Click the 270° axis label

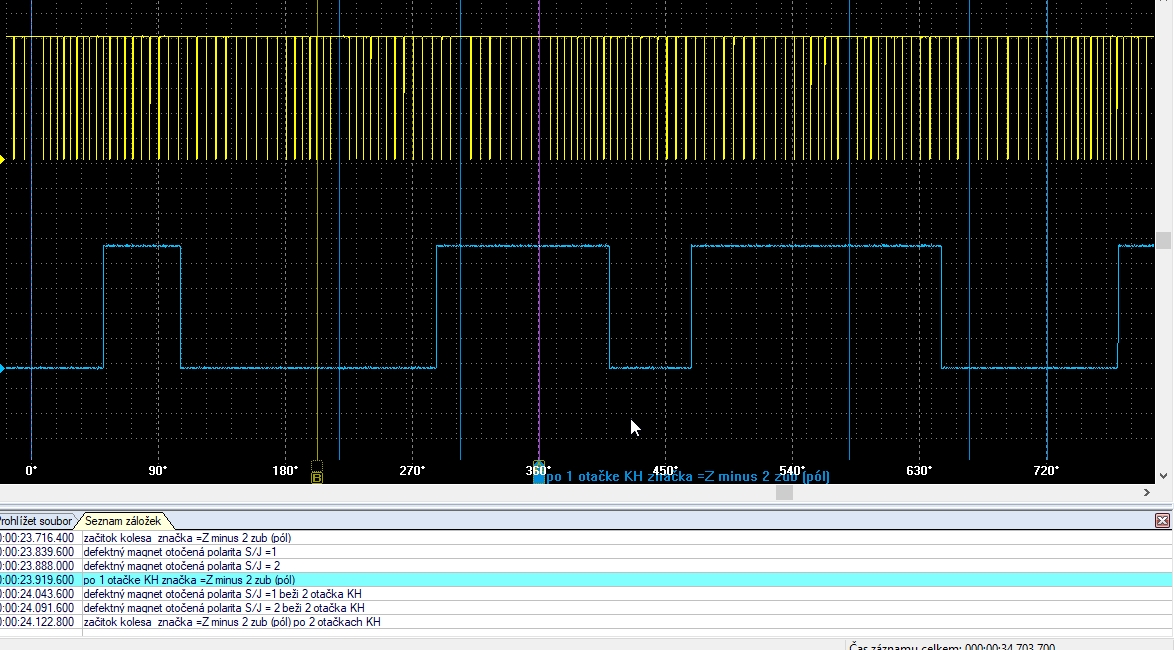pyautogui.click(x=412, y=471)
